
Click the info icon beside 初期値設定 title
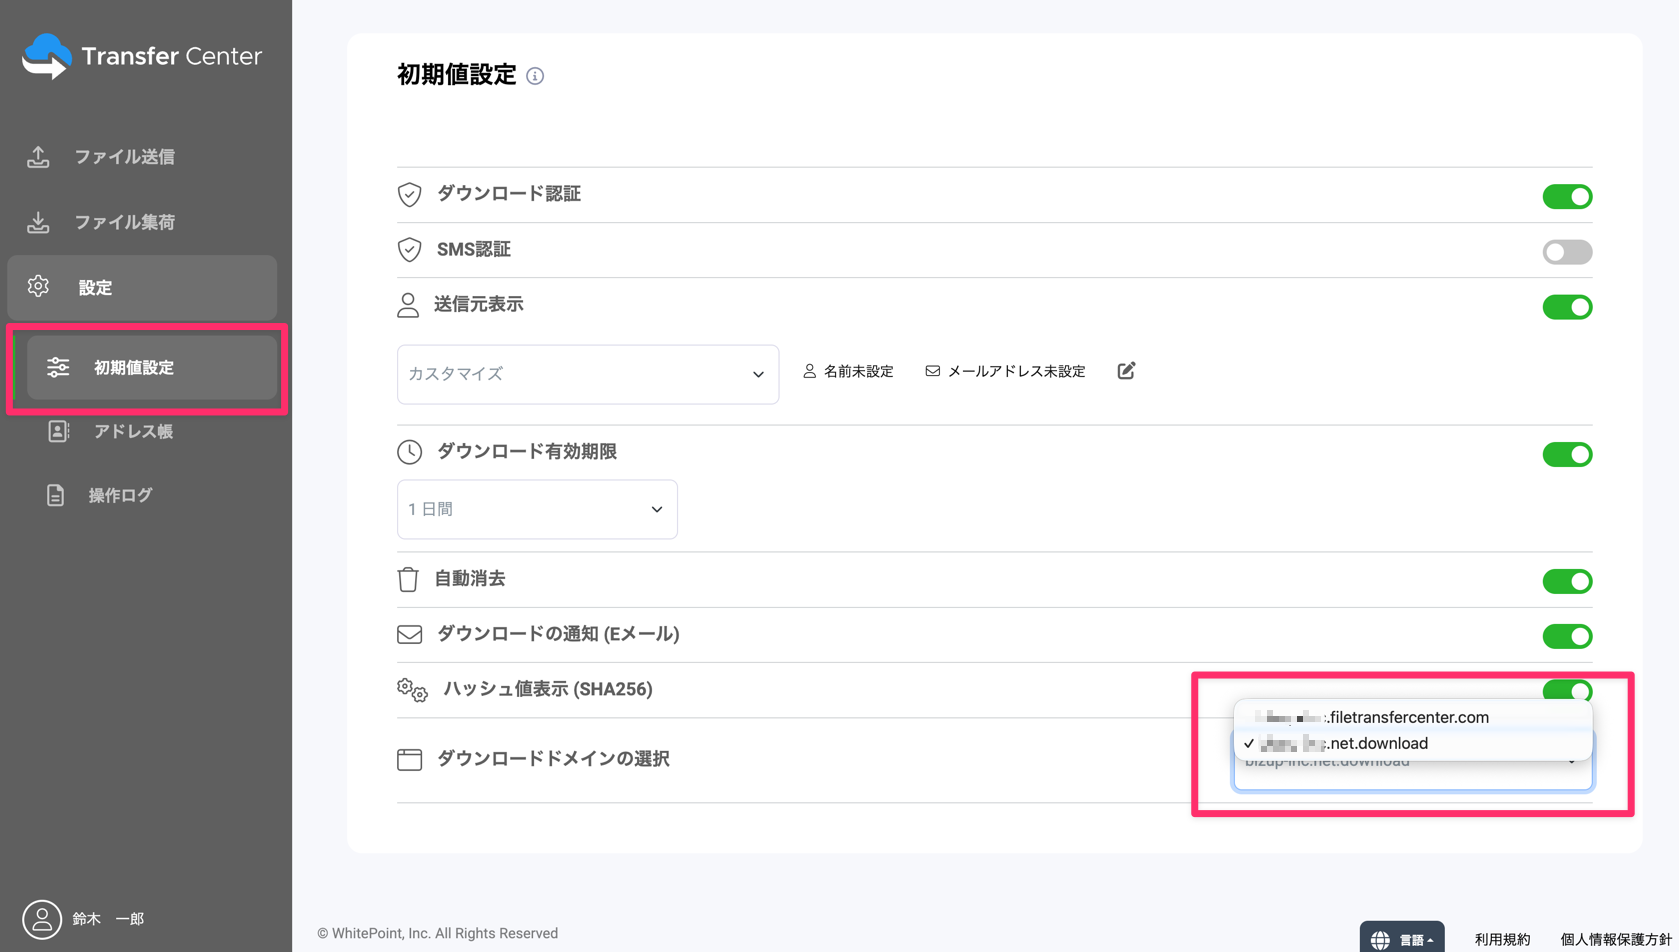click(535, 76)
